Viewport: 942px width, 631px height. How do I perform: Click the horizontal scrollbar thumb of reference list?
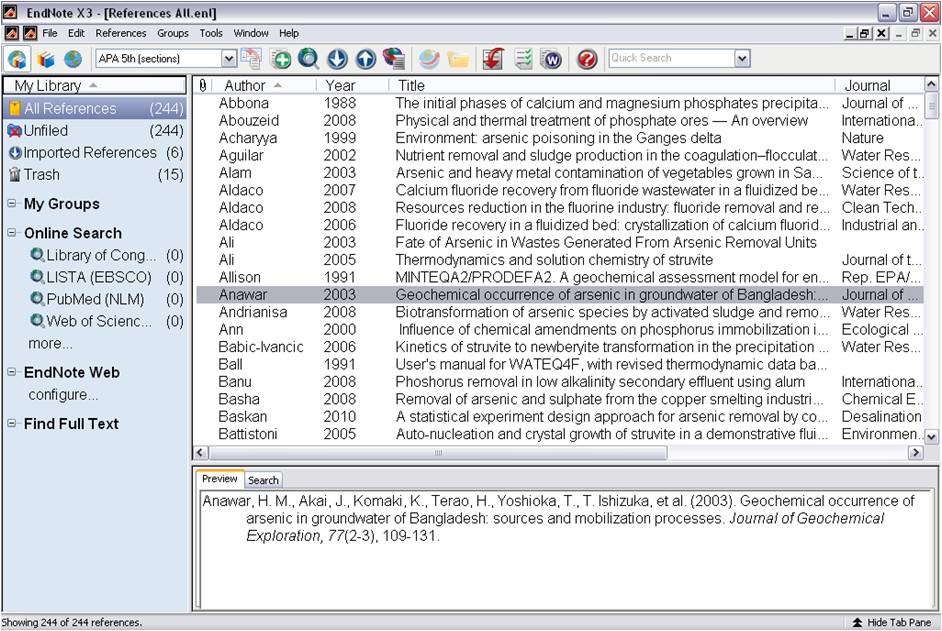point(438,453)
